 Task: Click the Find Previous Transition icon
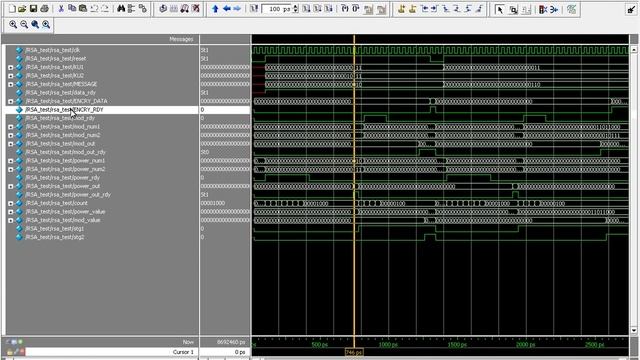424,9
